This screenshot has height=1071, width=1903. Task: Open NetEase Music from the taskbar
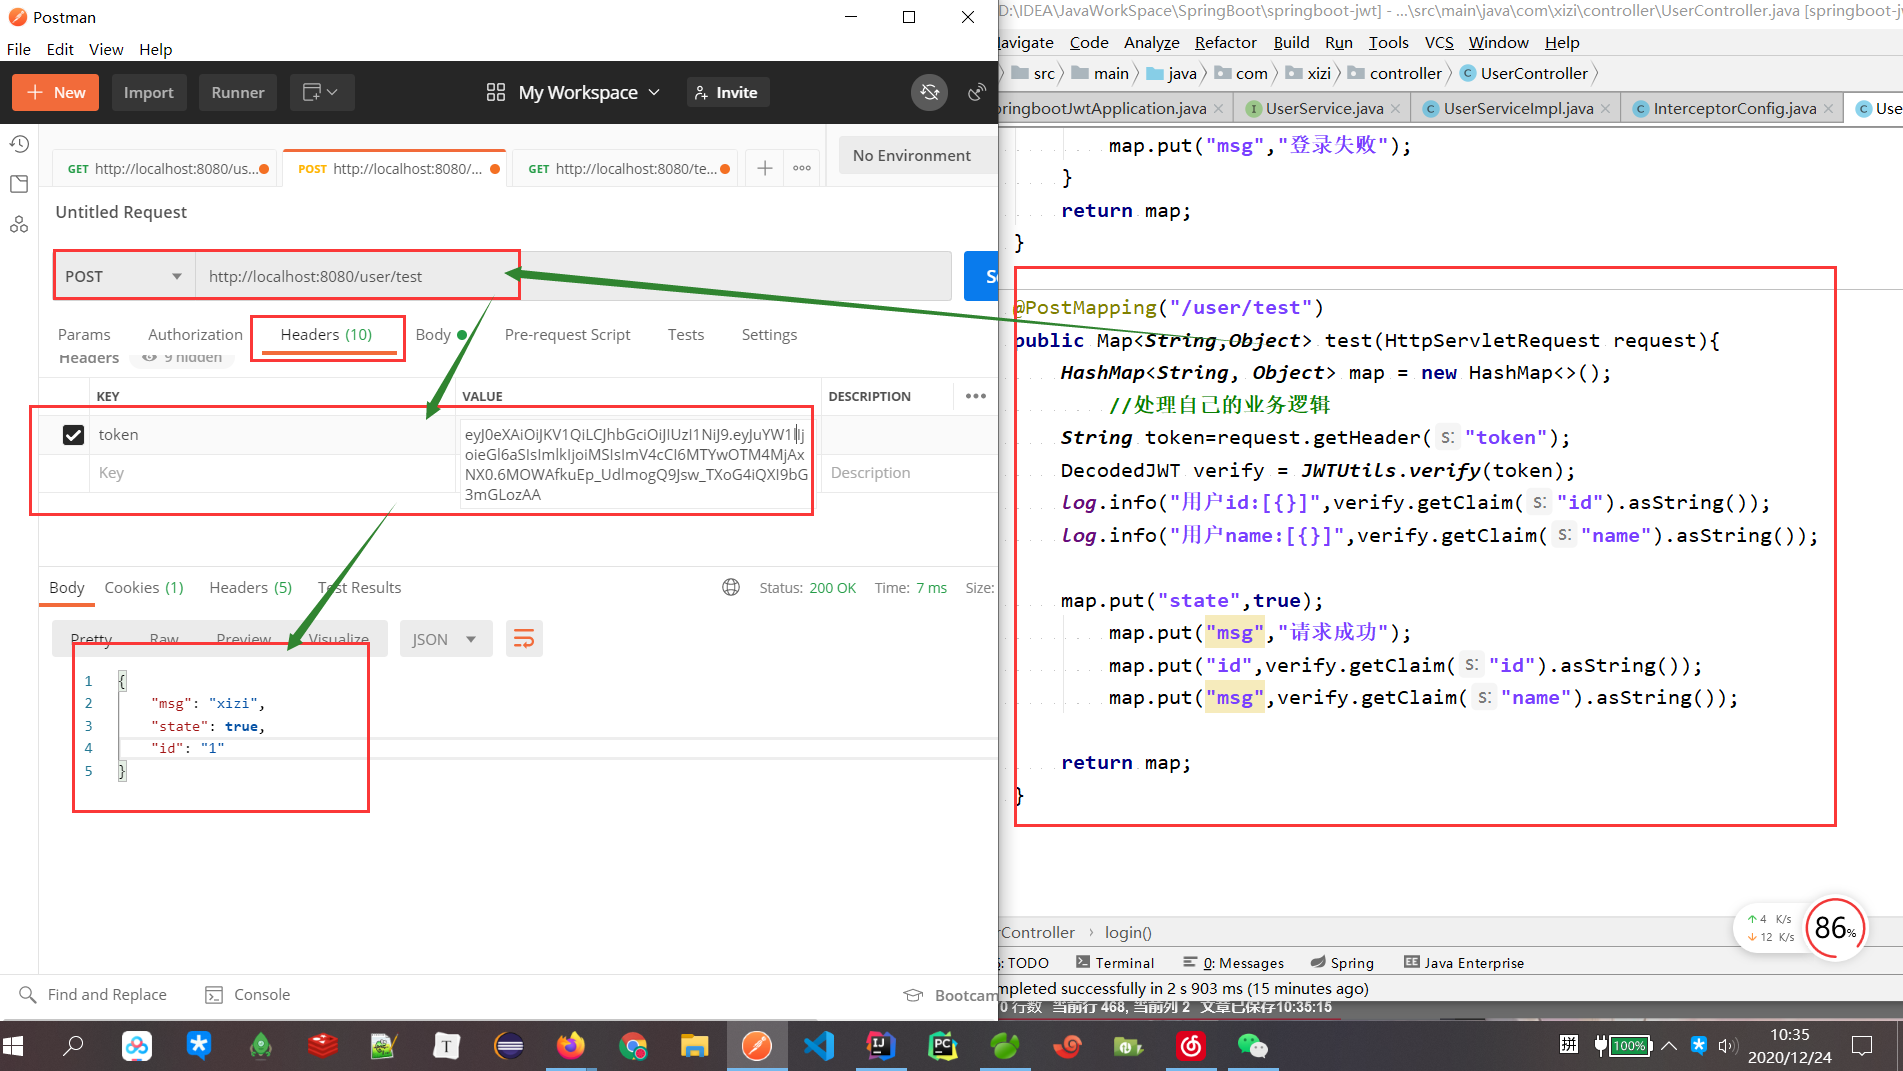coord(1190,1046)
